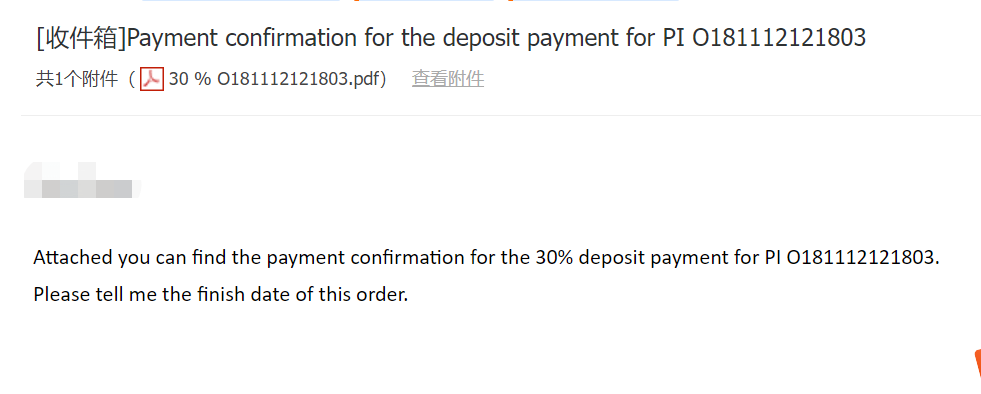The width and height of the screenshot is (981, 394).
Task: Click the 30% text in the message body
Action: point(555,258)
